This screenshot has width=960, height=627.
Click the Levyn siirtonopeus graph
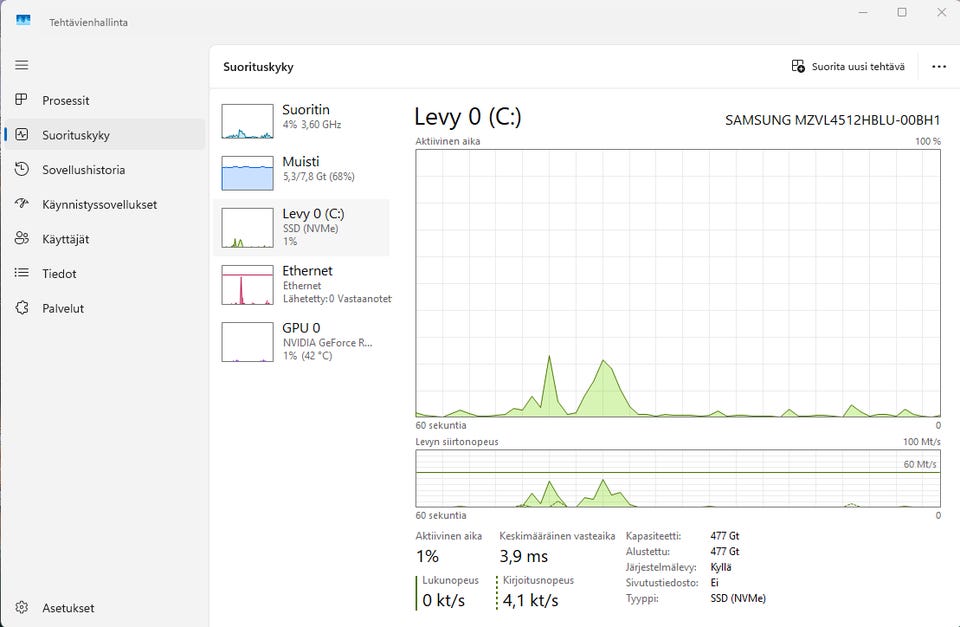click(678, 479)
